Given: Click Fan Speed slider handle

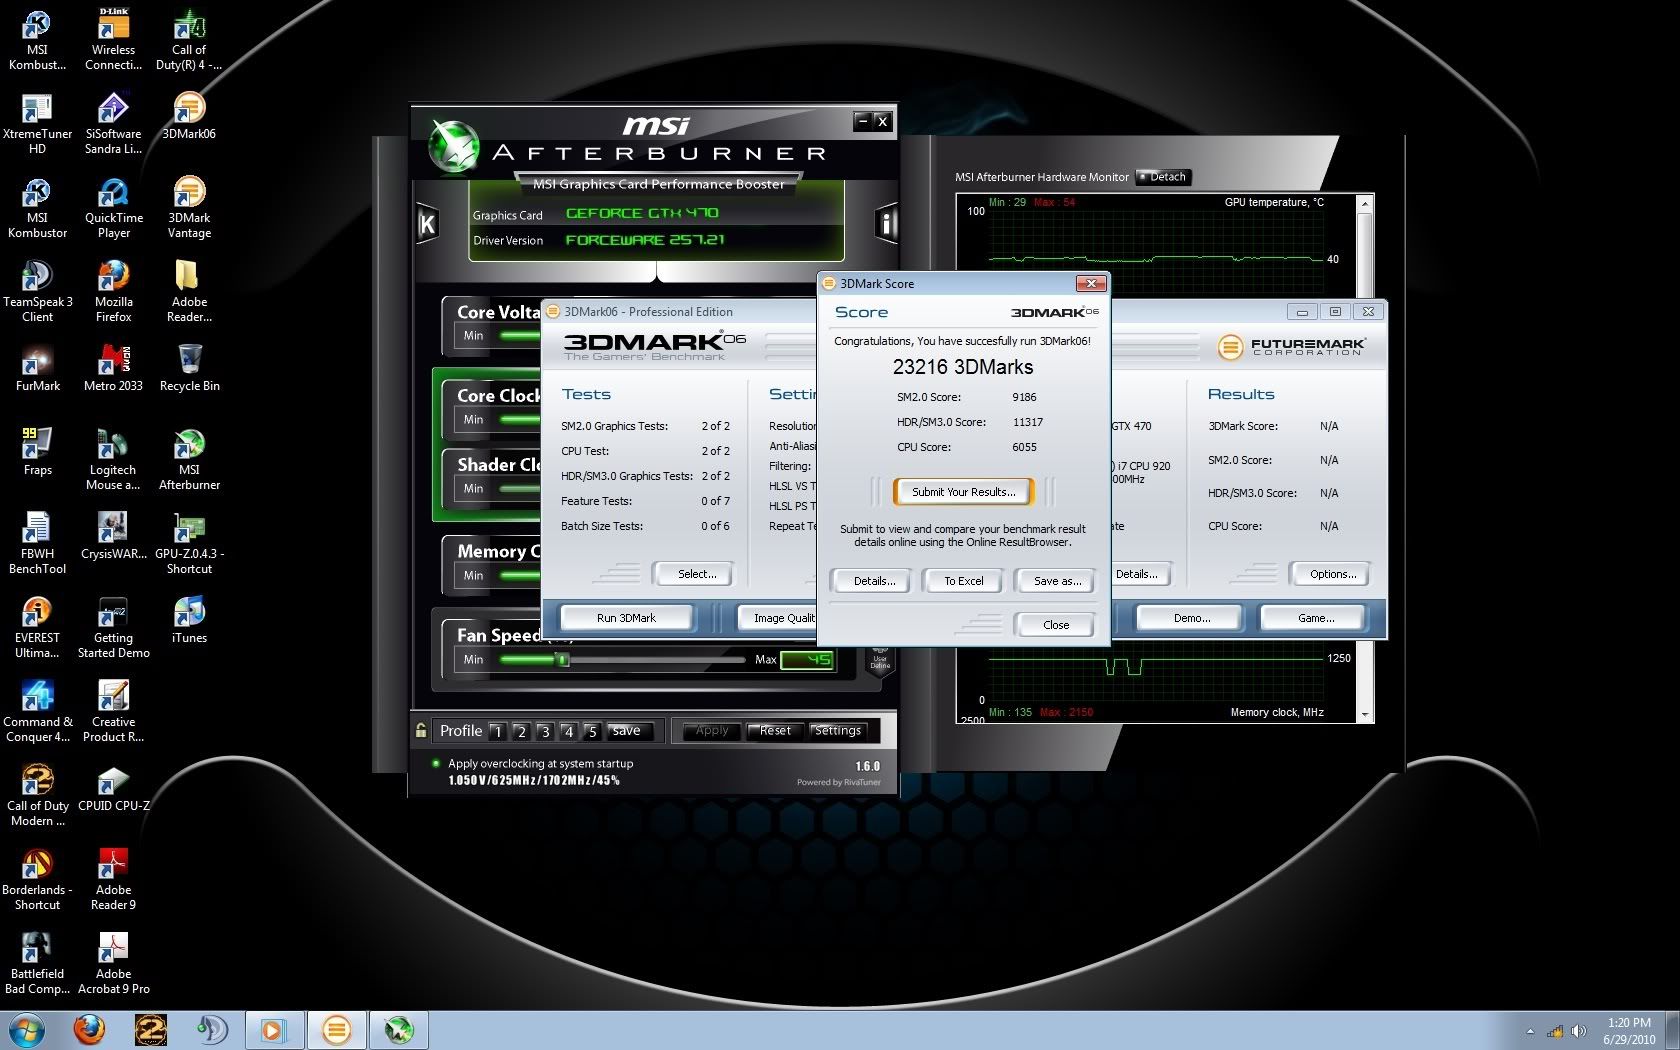Looking at the screenshot, I should (x=563, y=660).
